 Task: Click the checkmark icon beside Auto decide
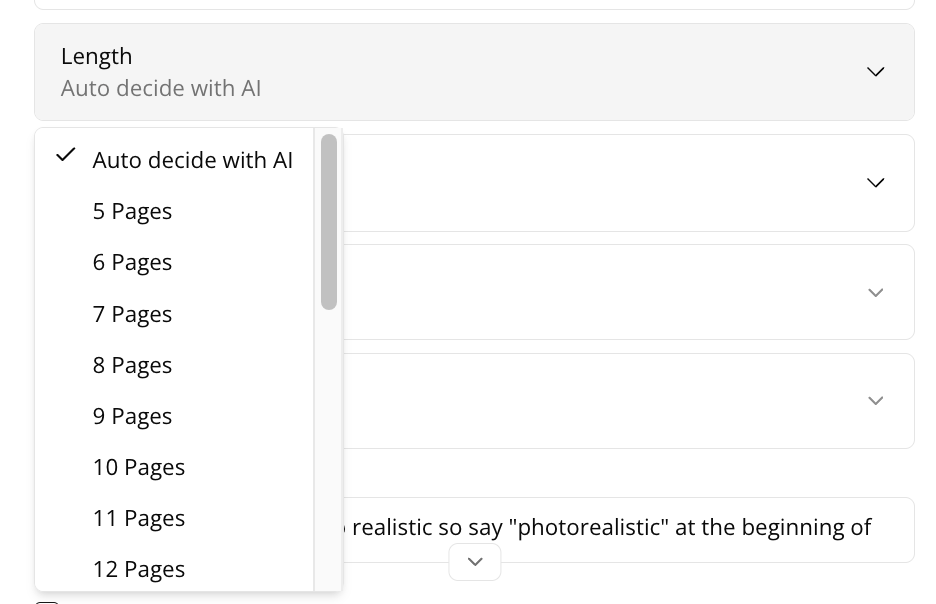tap(66, 155)
